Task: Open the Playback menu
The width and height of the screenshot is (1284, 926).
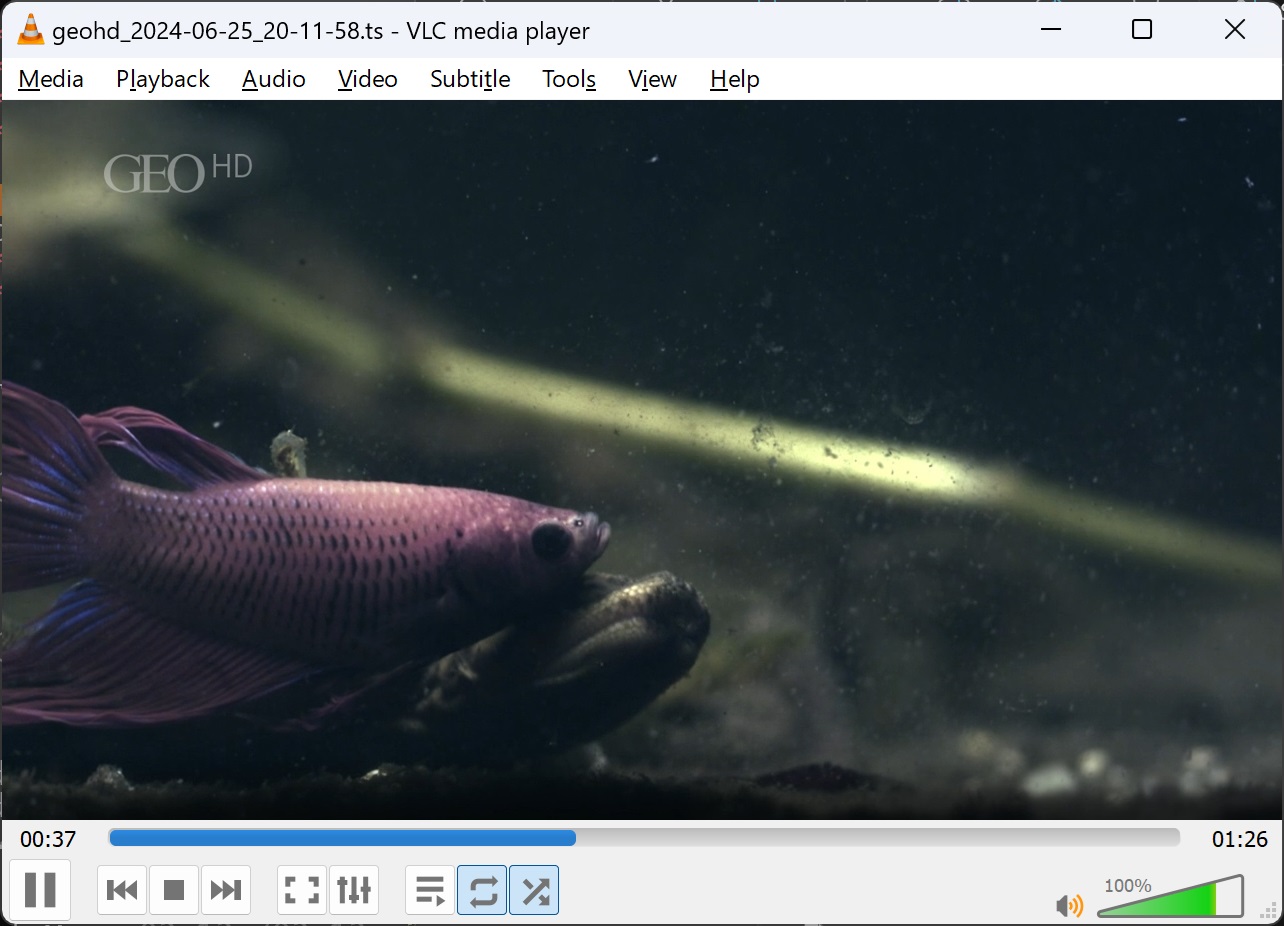Action: tap(163, 79)
